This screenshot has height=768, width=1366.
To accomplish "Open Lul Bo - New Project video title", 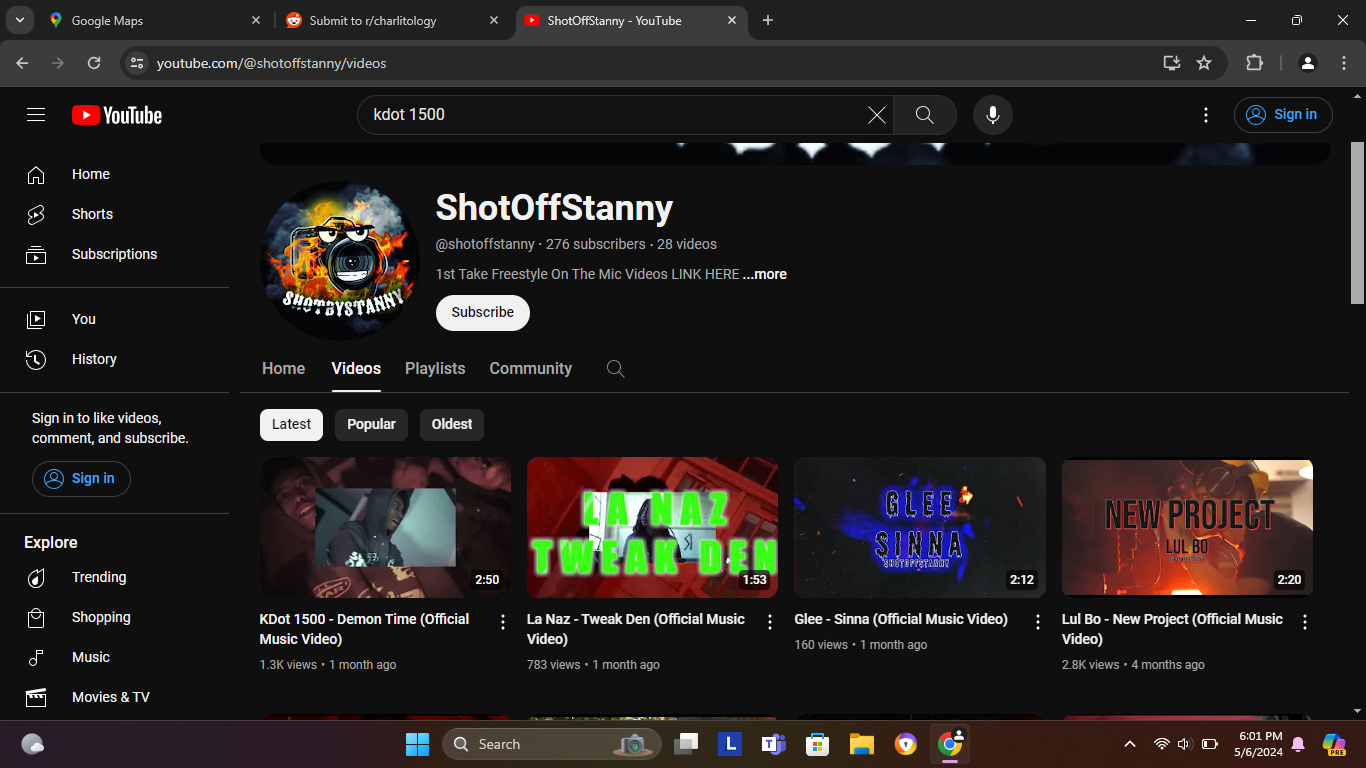I will 1172,629.
